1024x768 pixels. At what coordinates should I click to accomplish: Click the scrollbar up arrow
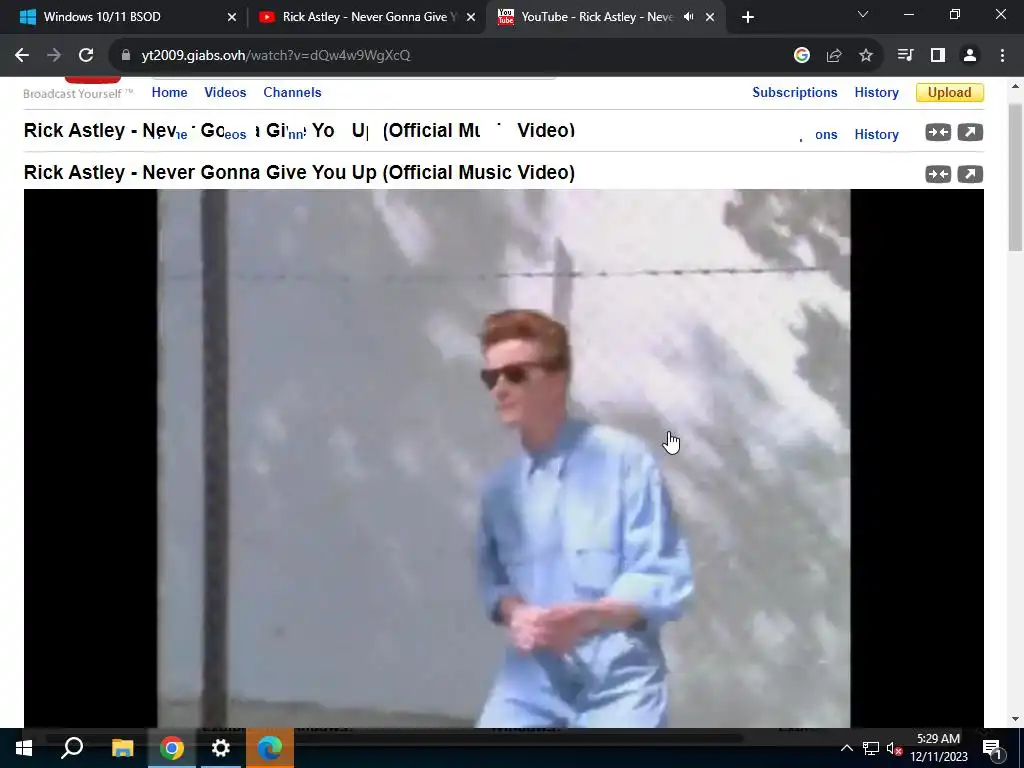click(x=1015, y=86)
